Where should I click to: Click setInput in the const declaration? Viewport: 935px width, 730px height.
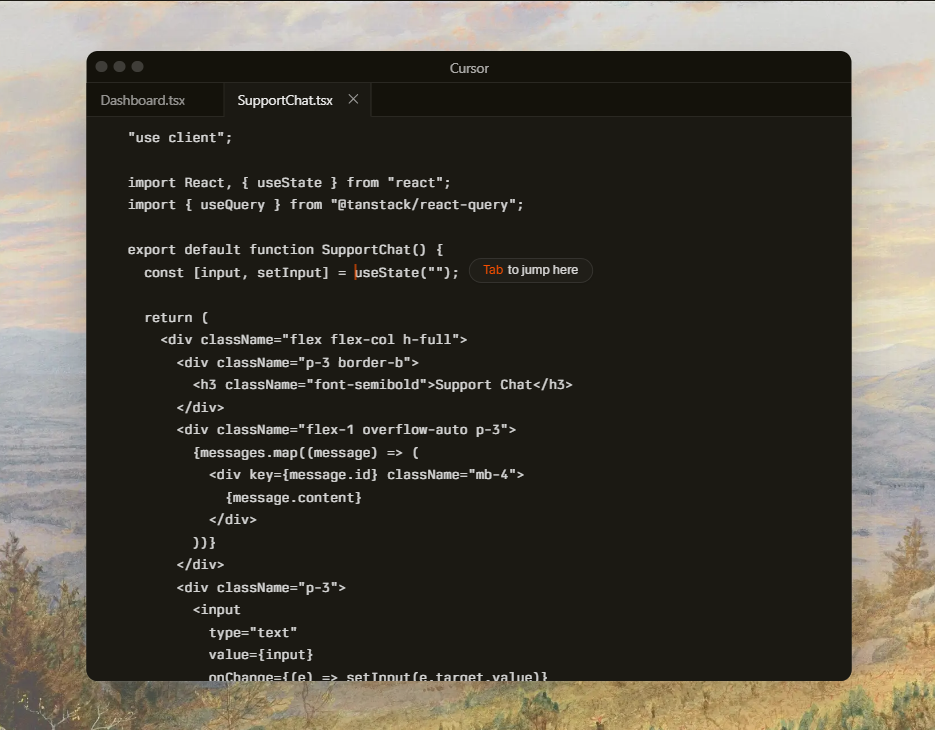click(x=289, y=272)
